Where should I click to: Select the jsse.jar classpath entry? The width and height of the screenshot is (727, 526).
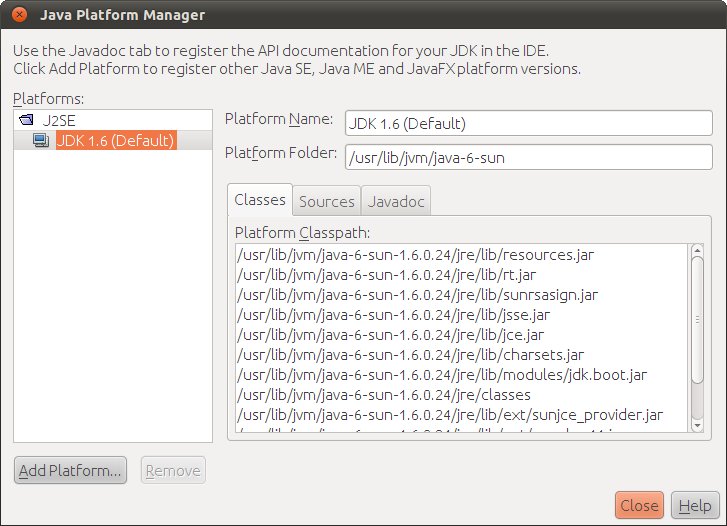[x=461, y=314]
